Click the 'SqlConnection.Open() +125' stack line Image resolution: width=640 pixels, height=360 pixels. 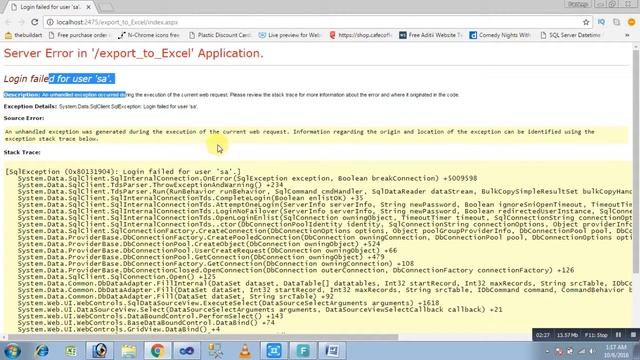(117, 277)
